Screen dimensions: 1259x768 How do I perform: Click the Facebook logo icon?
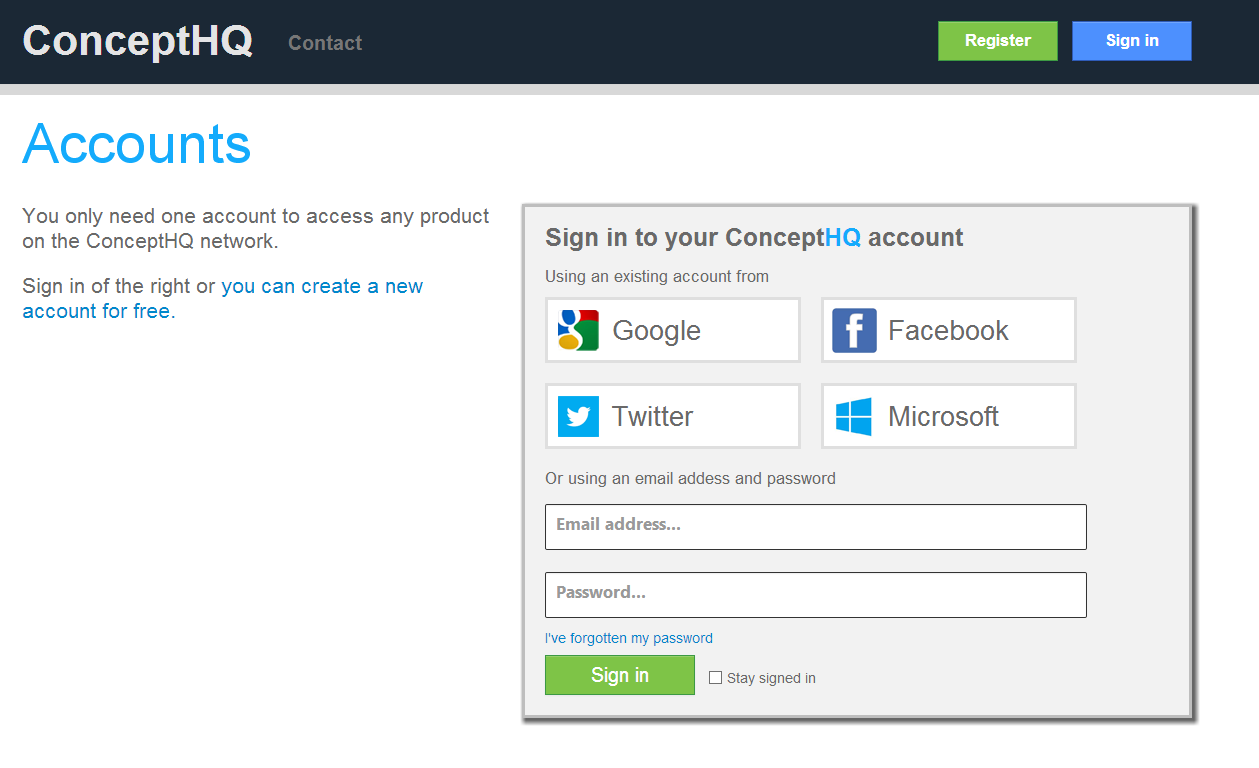[x=854, y=330]
